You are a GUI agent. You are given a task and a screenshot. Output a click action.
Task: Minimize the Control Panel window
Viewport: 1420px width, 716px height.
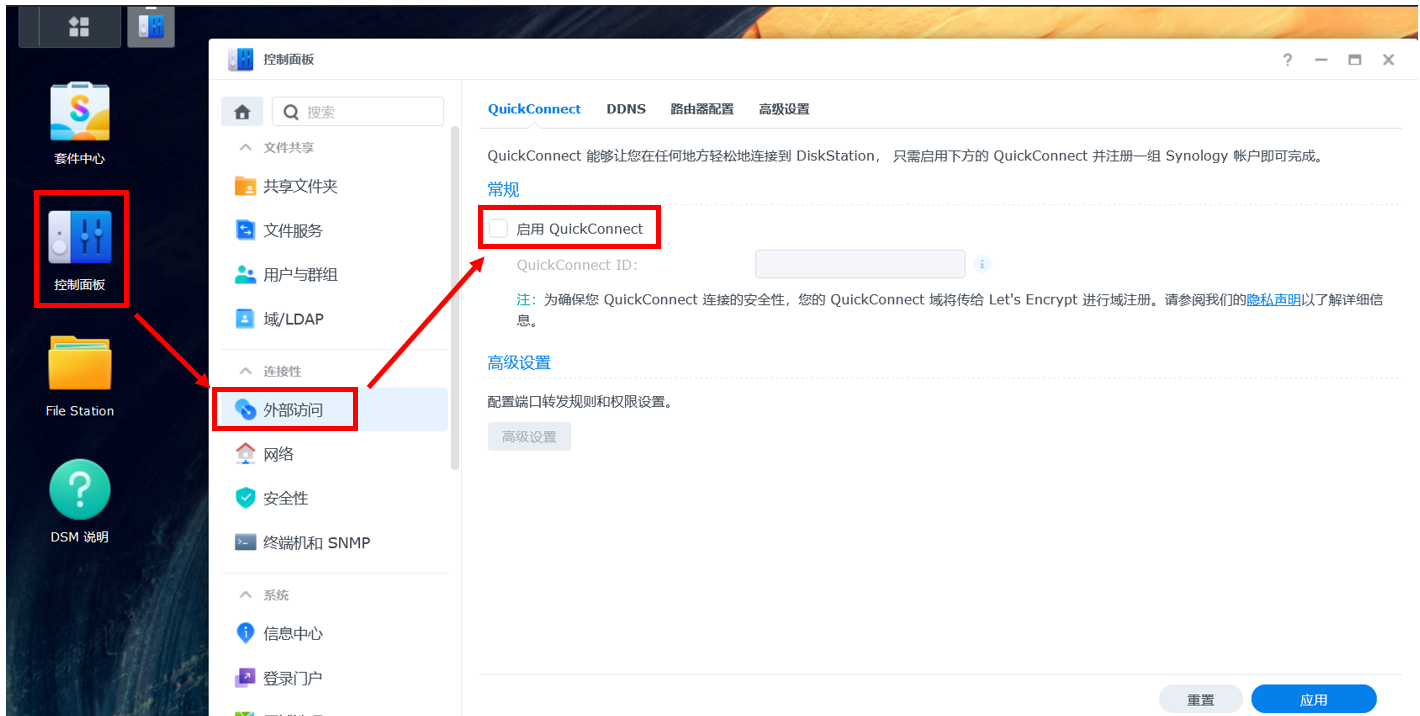point(1321,60)
